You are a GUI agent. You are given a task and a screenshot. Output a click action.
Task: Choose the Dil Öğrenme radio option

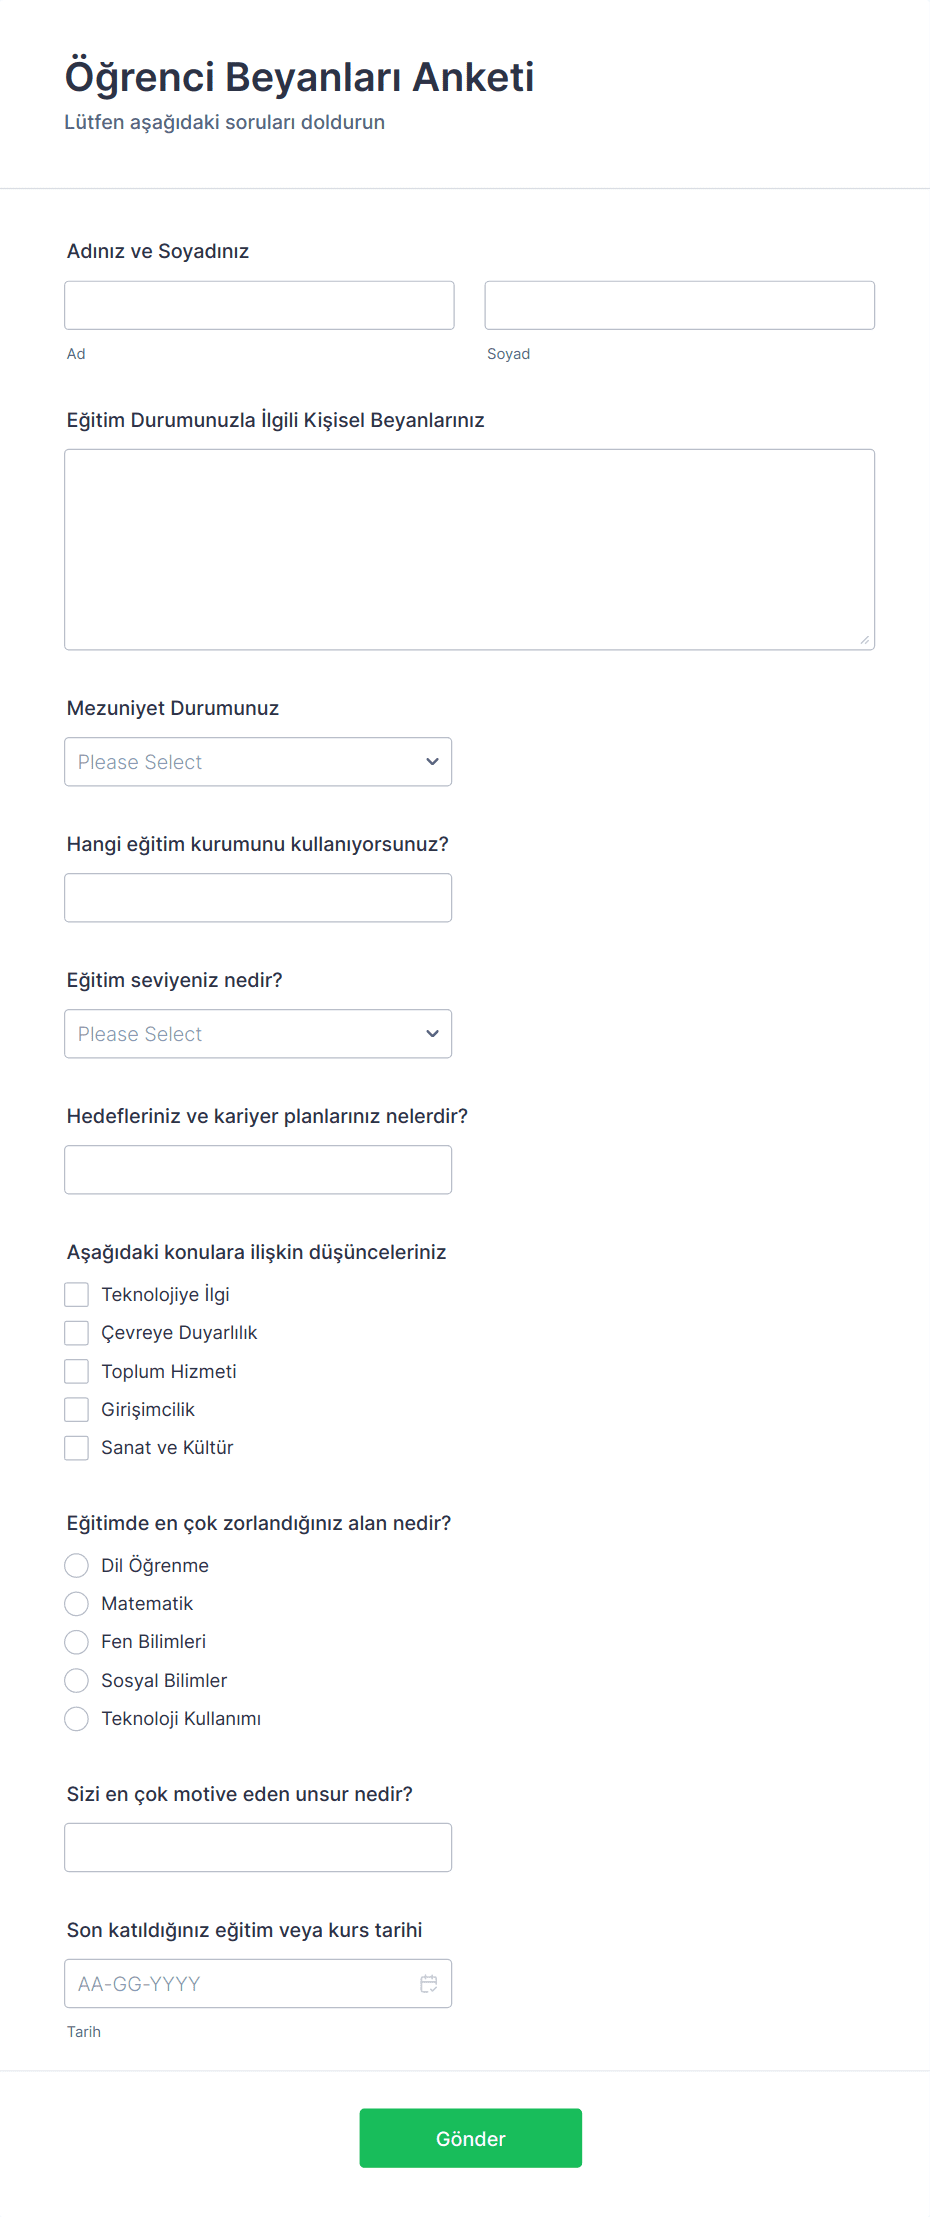(77, 1566)
